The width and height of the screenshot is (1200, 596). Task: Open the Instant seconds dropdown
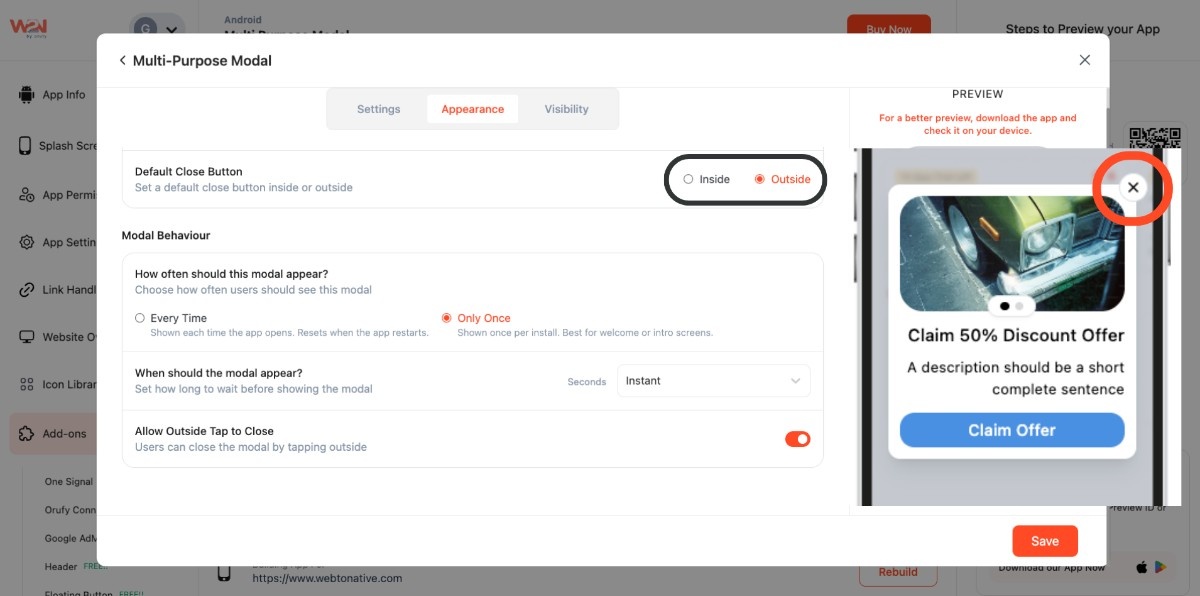tap(713, 381)
